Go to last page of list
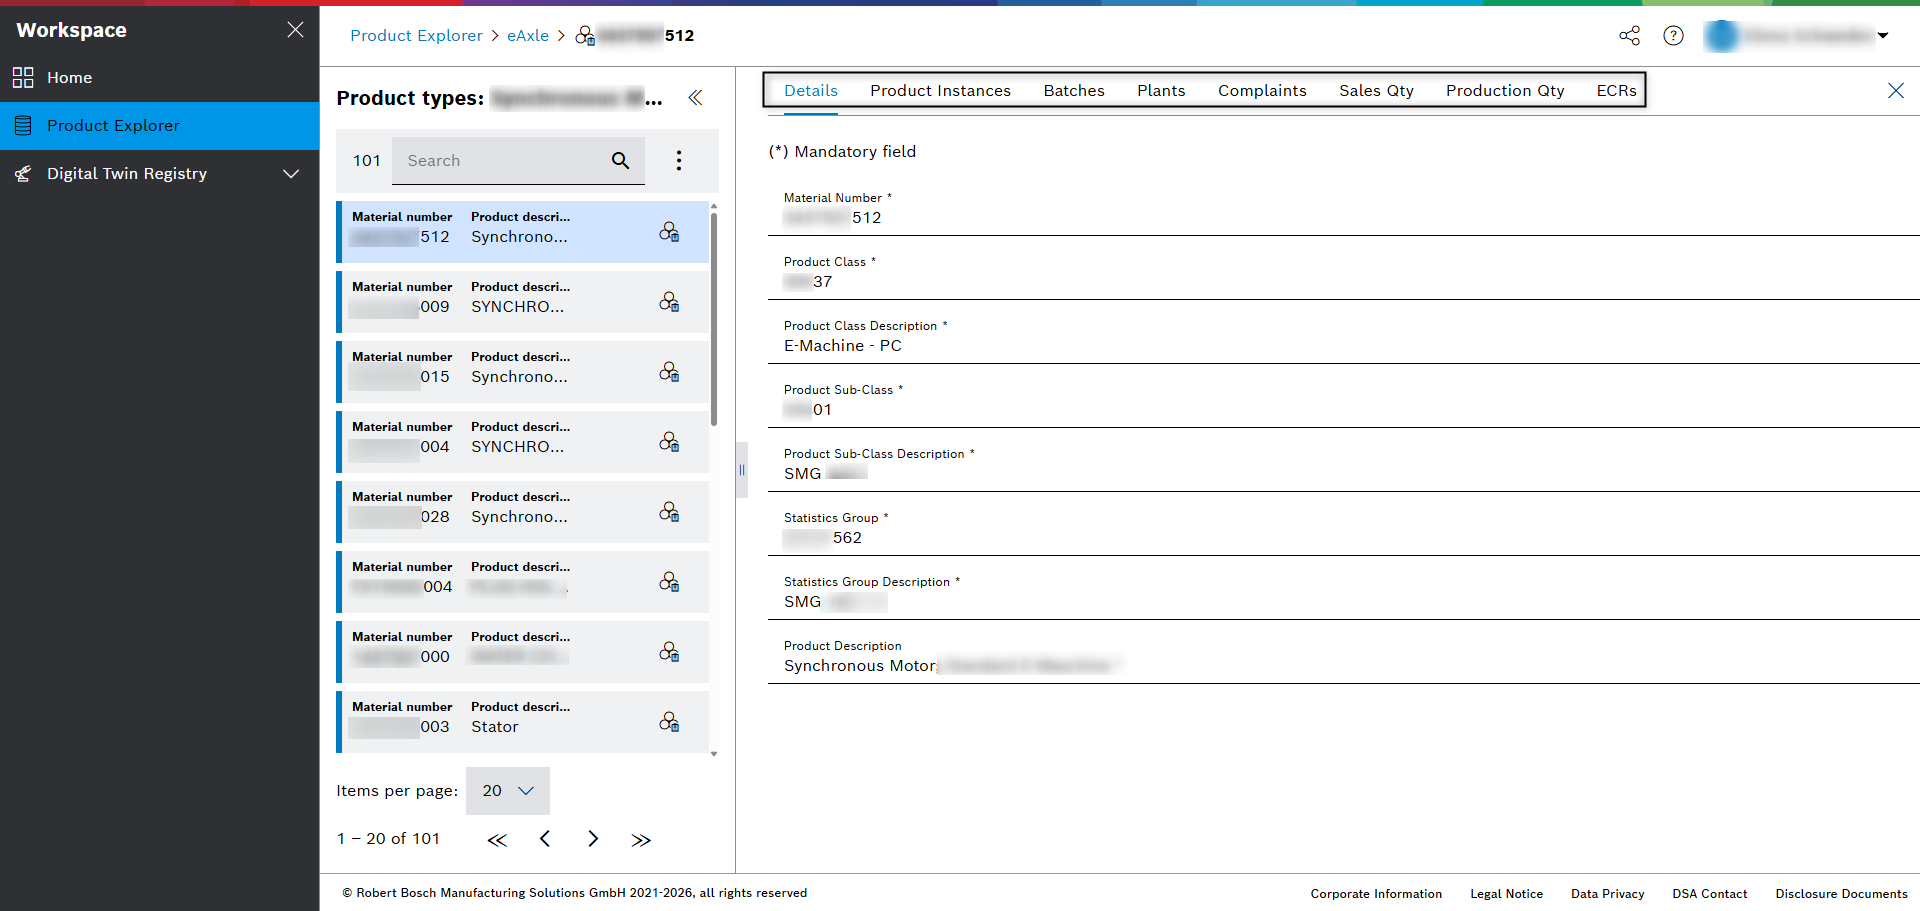Screen dimensions: 1920x911 point(641,839)
